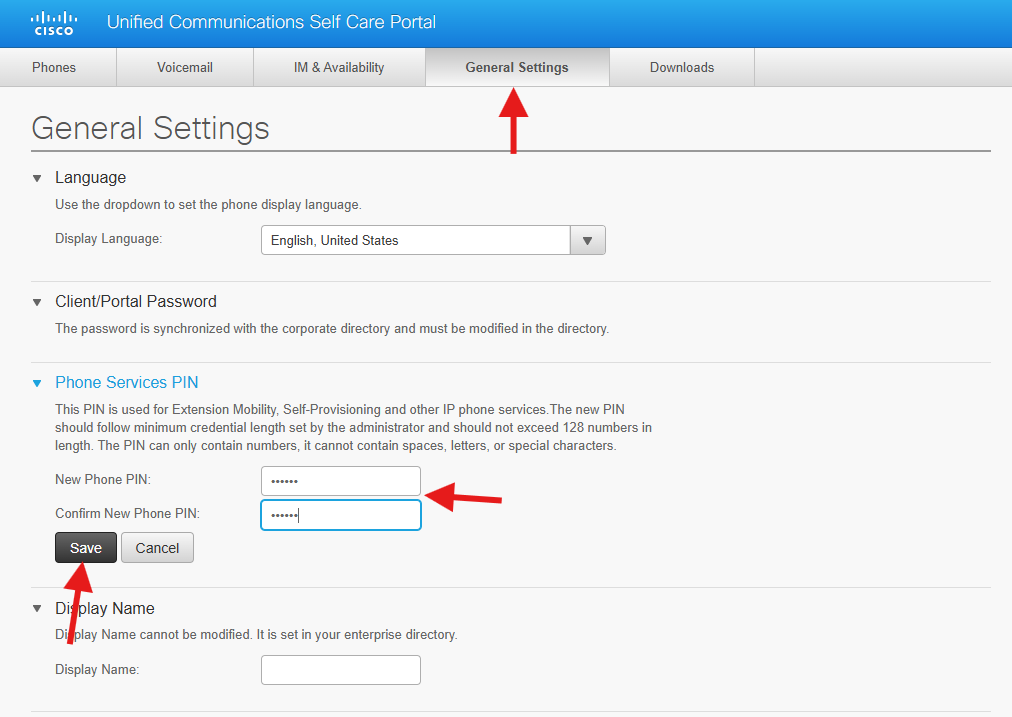Switch to the Voicemail tab
Image resolution: width=1012 pixels, height=717 pixels.
pyautogui.click(x=185, y=67)
